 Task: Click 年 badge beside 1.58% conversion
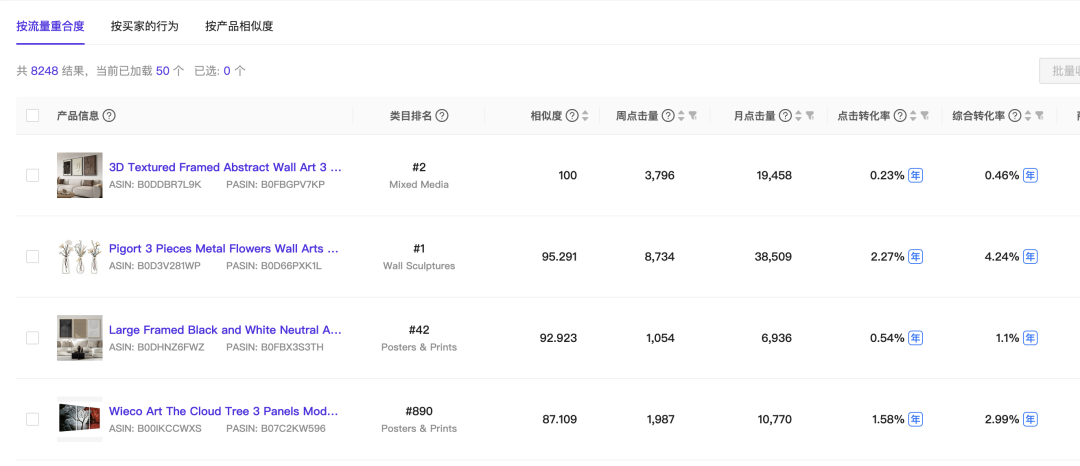click(915, 419)
